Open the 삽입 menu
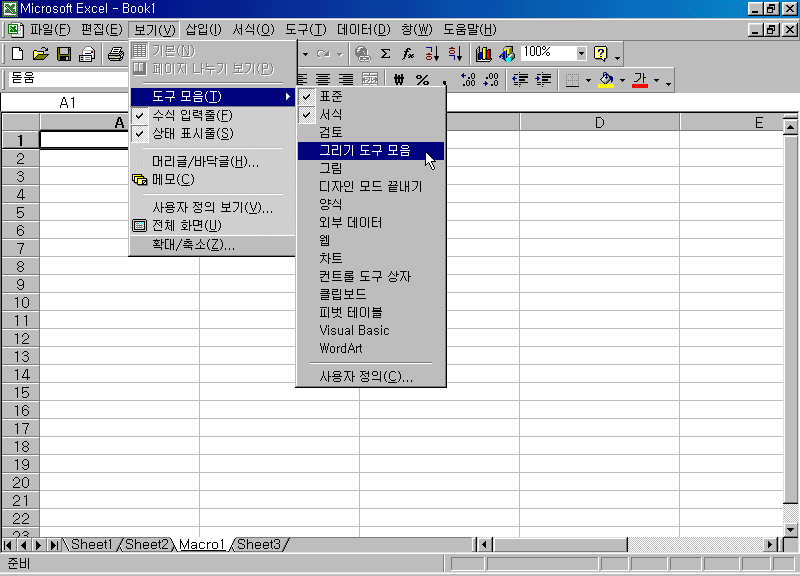This screenshot has height=576, width=800. tap(204, 30)
